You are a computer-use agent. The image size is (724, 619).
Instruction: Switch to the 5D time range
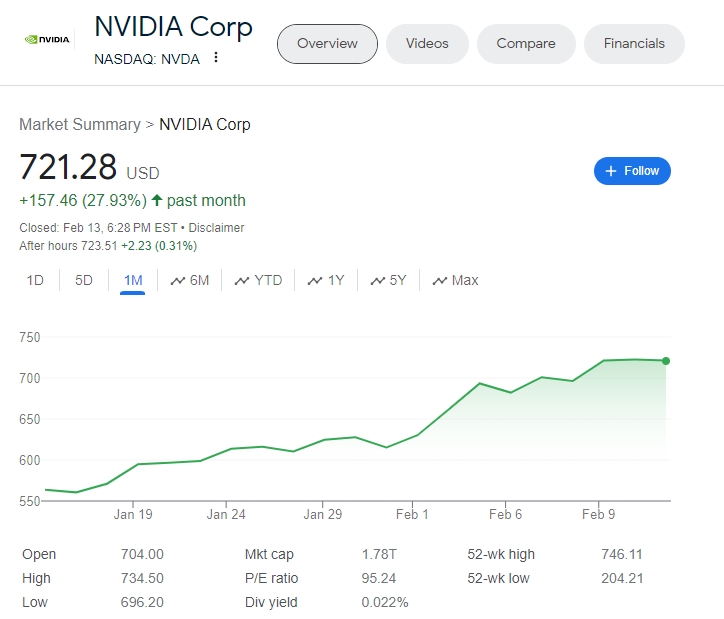pos(84,280)
